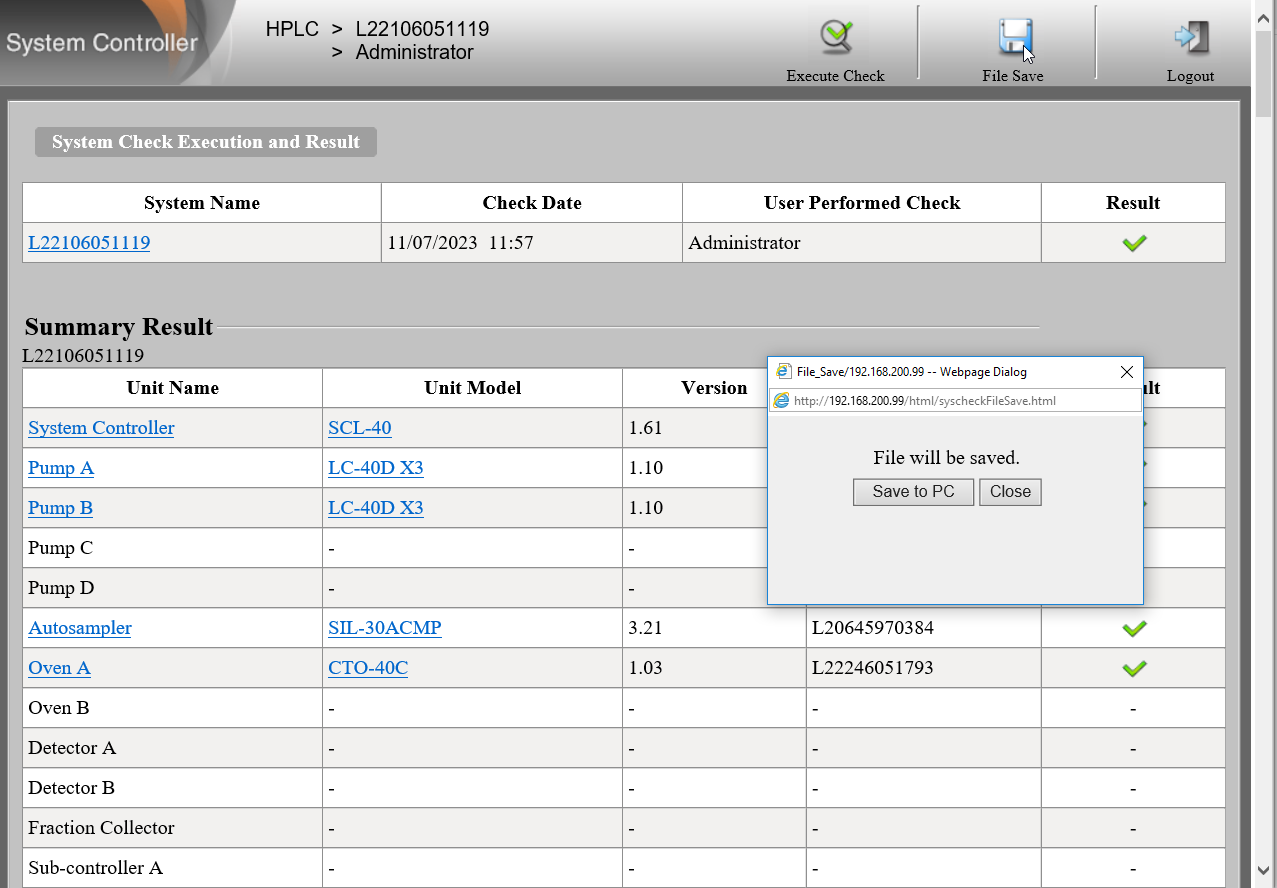Click the Pump D row name
This screenshot has height=888, width=1277.
click(x=61, y=588)
